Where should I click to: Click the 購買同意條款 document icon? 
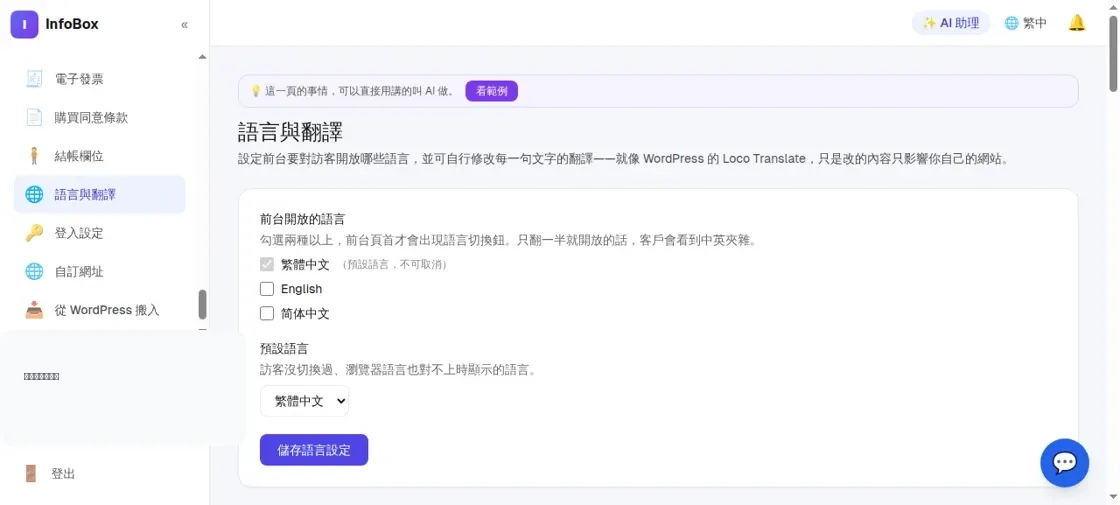click(x=34, y=117)
